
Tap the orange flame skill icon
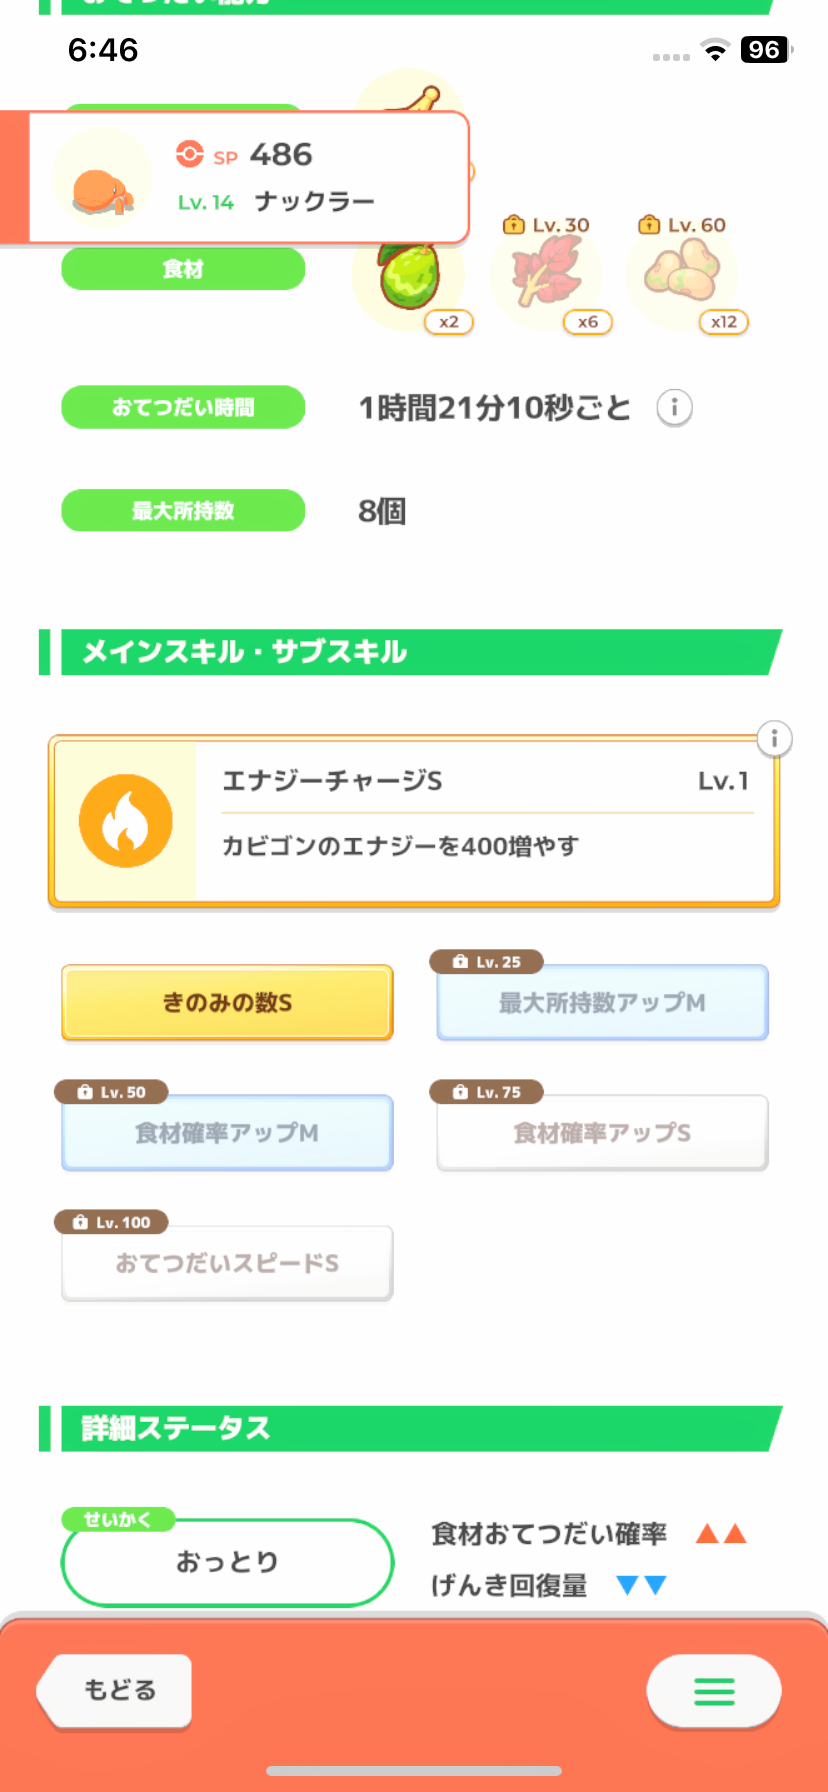(126, 821)
